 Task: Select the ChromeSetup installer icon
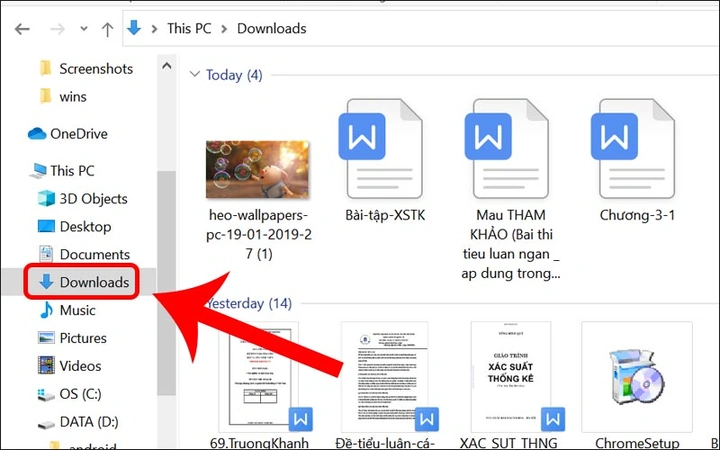tap(636, 377)
